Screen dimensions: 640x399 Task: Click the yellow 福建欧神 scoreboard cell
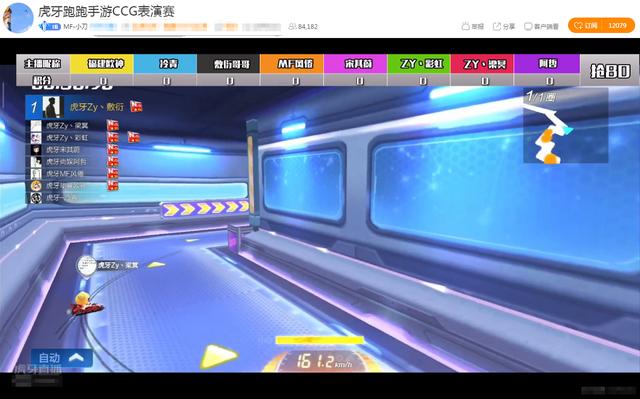pyautogui.click(x=102, y=64)
